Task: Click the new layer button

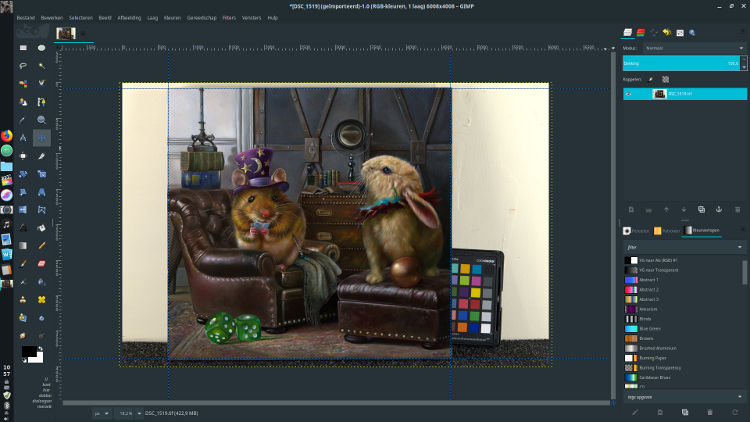Action: point(631,210)
